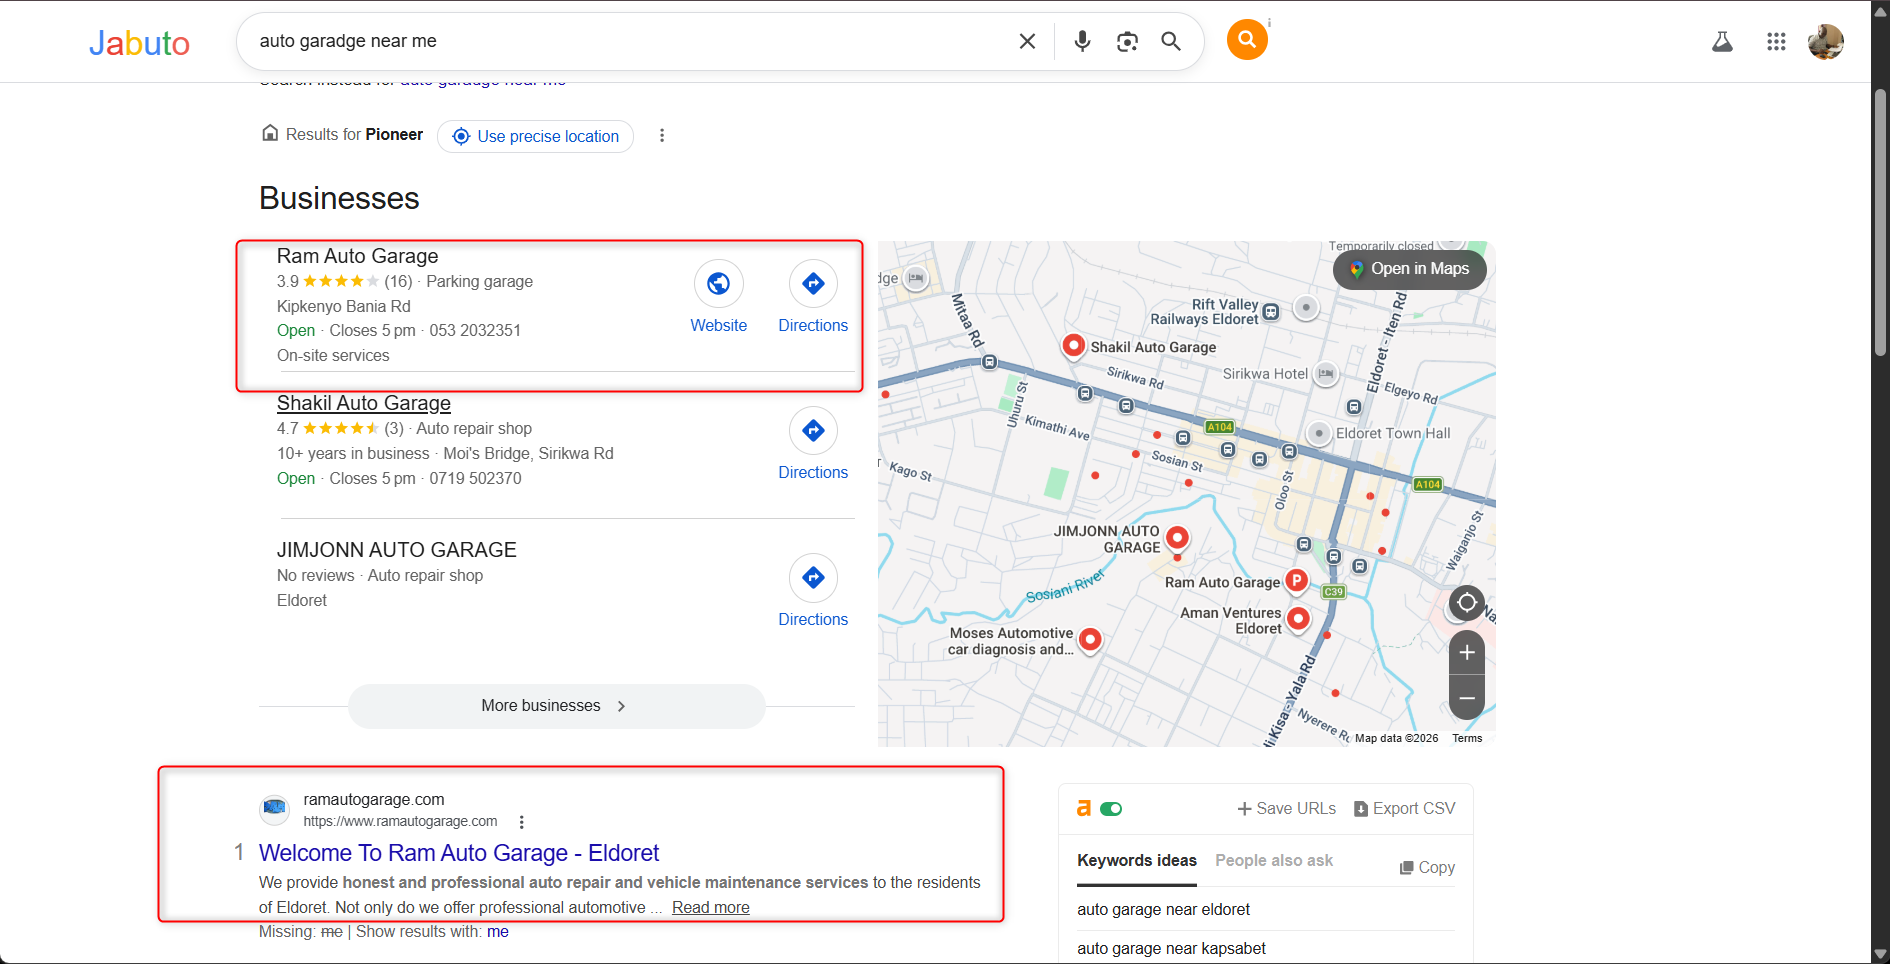Switch to the People also ask tab
This screenshot has width=1890, height=964.
tap(1274, 860)
